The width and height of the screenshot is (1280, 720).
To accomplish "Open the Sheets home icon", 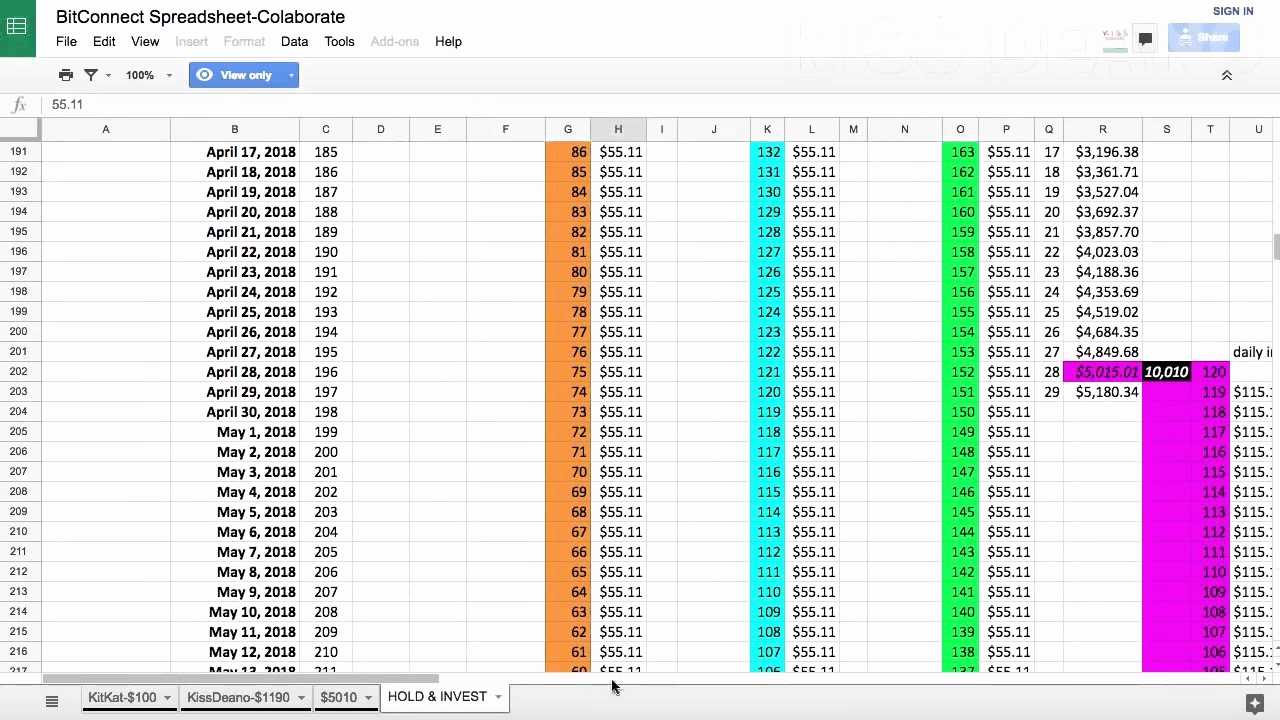I will [17, 27].
